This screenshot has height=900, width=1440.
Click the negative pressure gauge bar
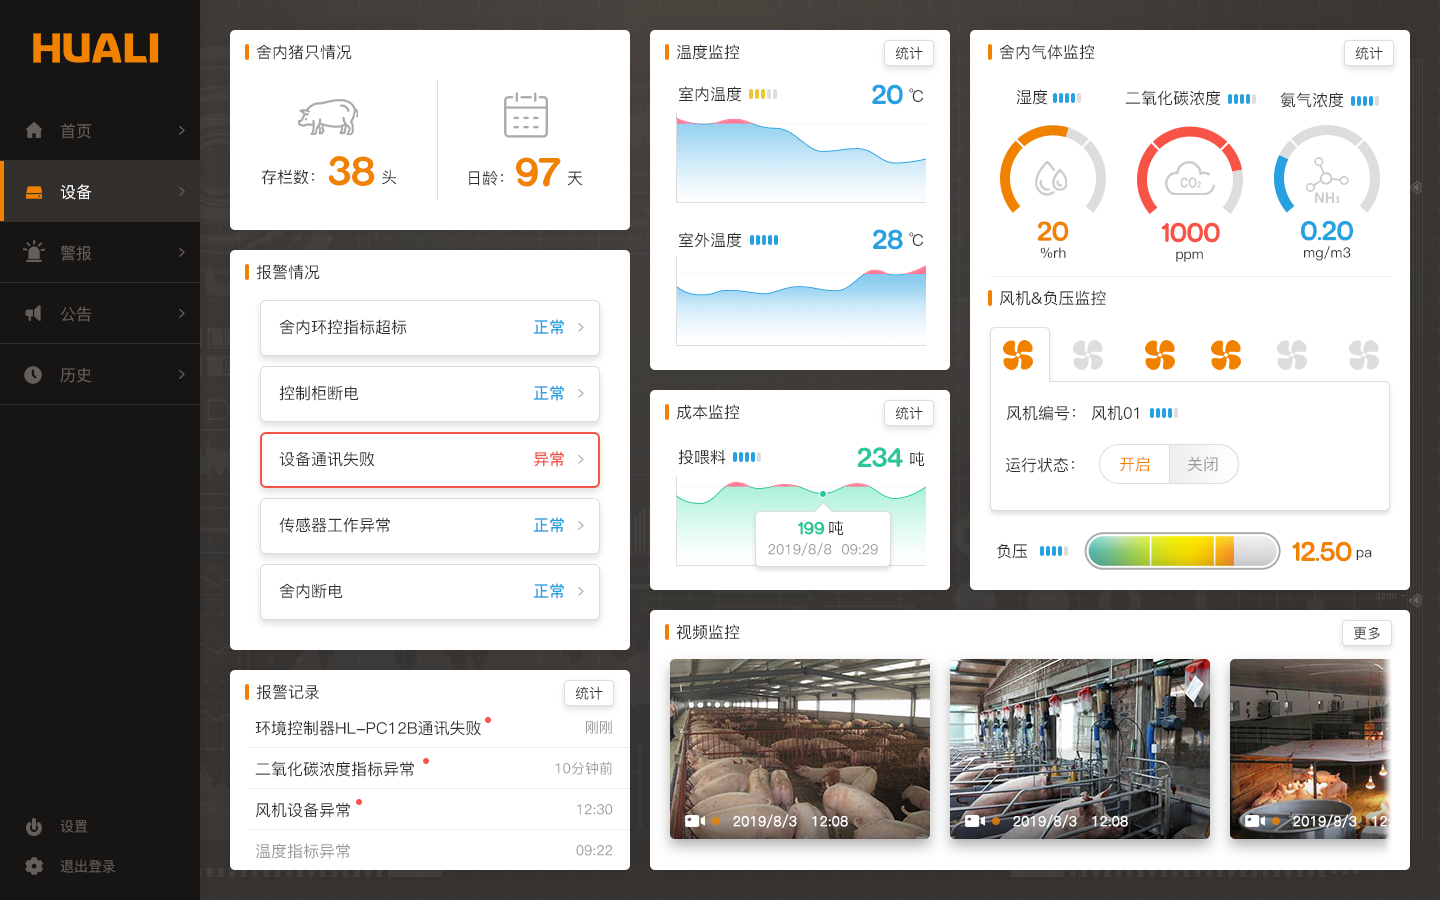coord(1182,551)
